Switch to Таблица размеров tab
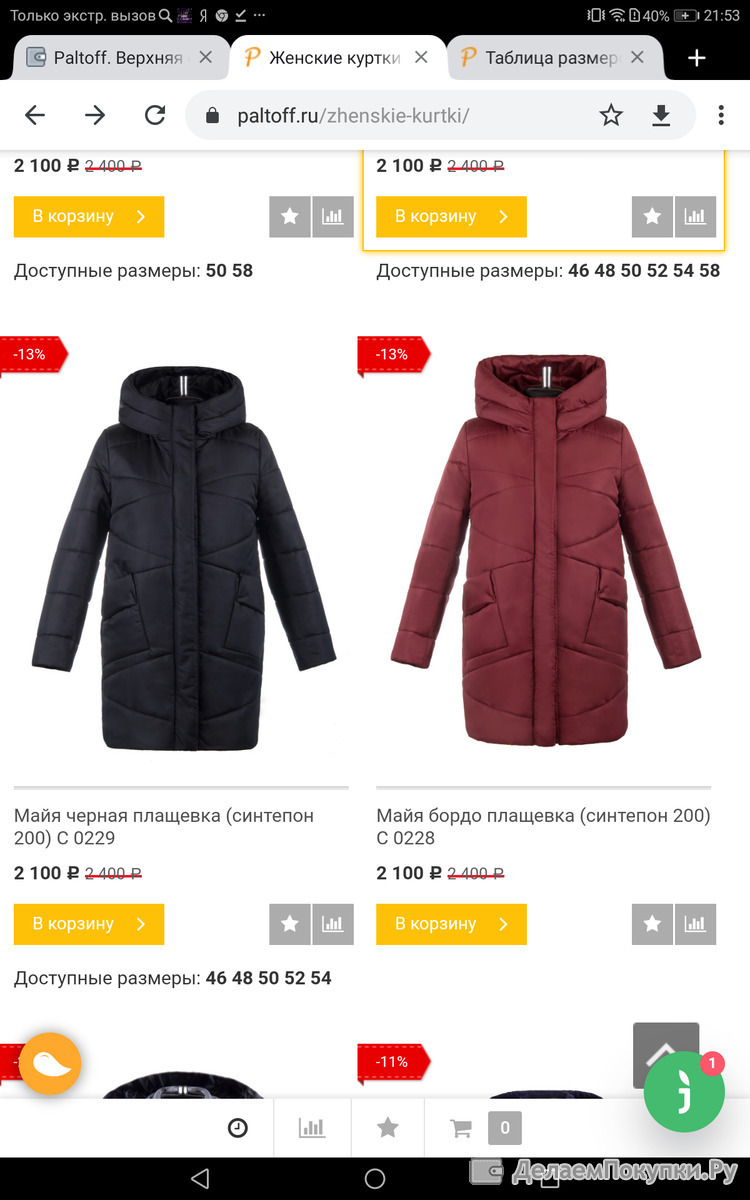The image size is (750, 1200). pos(544,58)
